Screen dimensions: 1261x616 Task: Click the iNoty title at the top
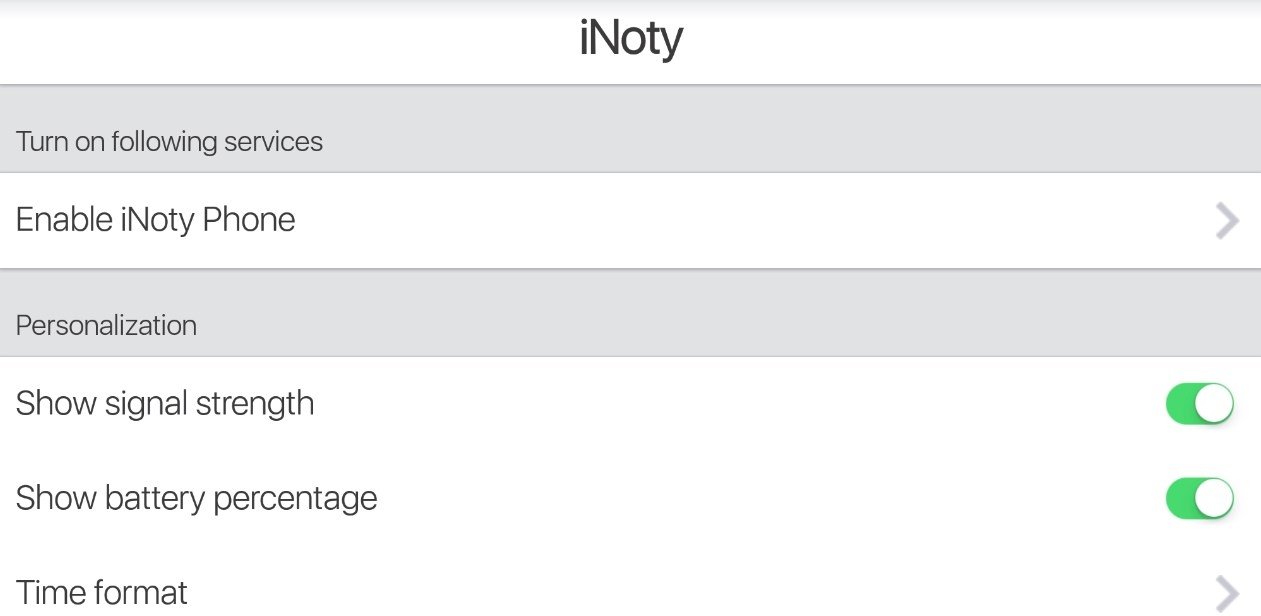pyautogui.click(x=631, y=39)
